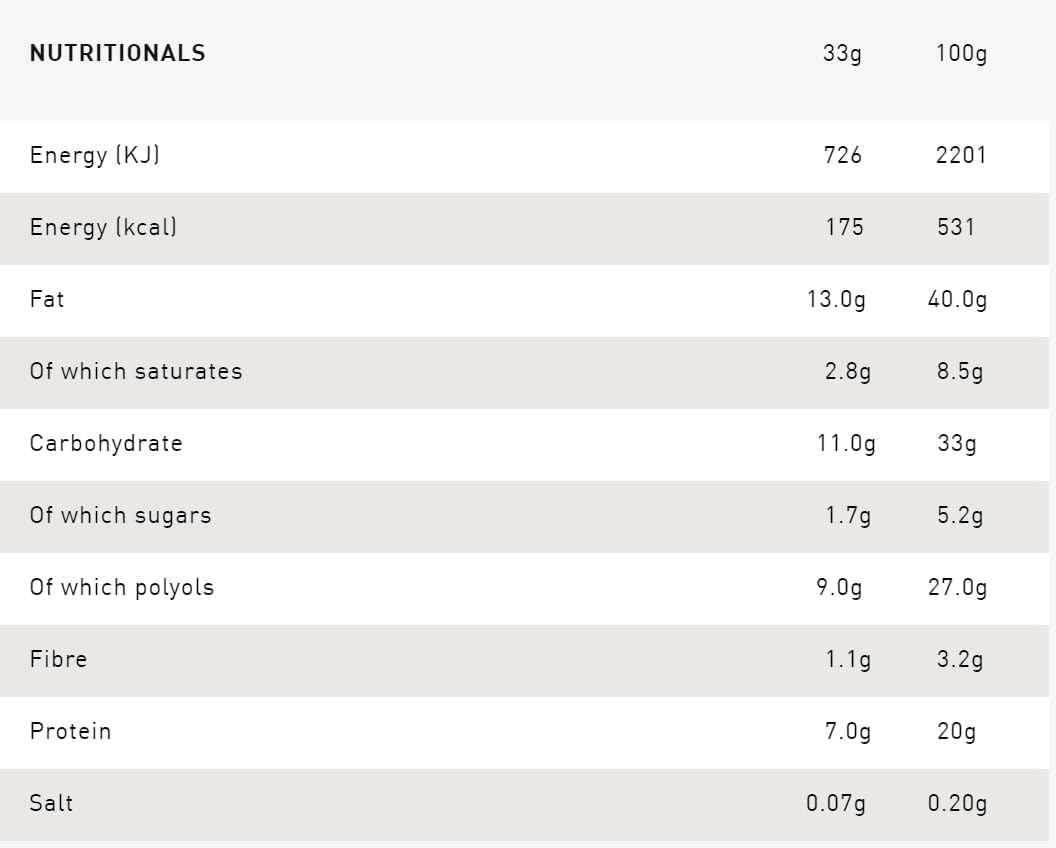
Task: Click the Fat row label
Action: [47, 299]
